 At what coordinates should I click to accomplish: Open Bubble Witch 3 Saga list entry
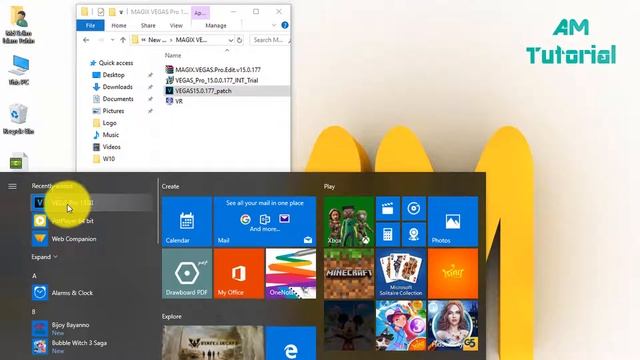(92, 346)
